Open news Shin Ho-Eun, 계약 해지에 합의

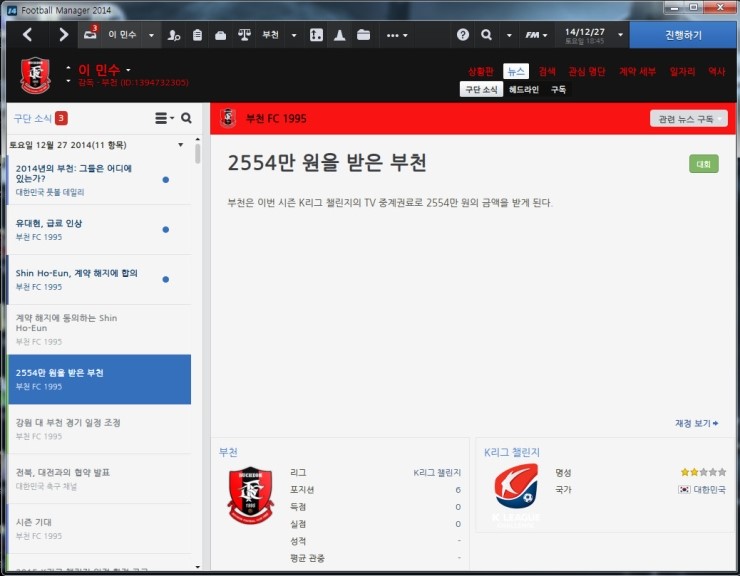99,280
